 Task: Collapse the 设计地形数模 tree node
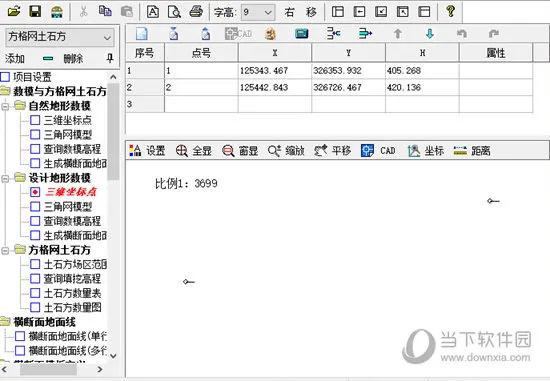[x=5, y=178]
